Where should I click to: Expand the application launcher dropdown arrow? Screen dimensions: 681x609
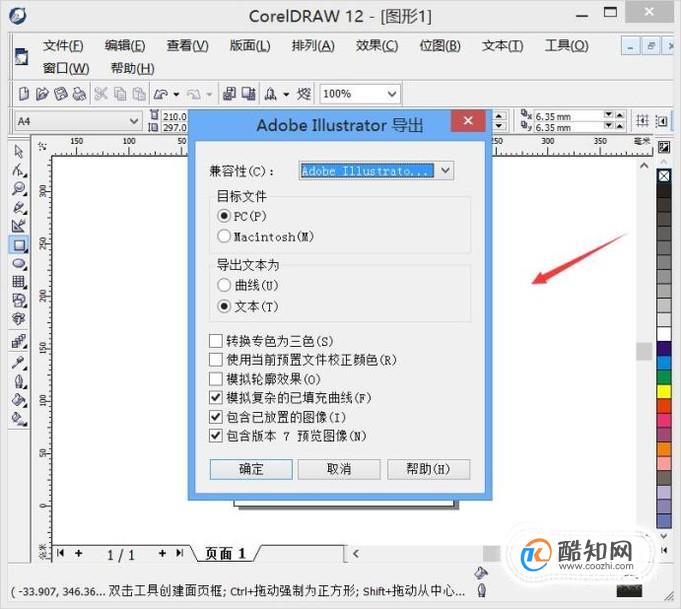(286, 94)
